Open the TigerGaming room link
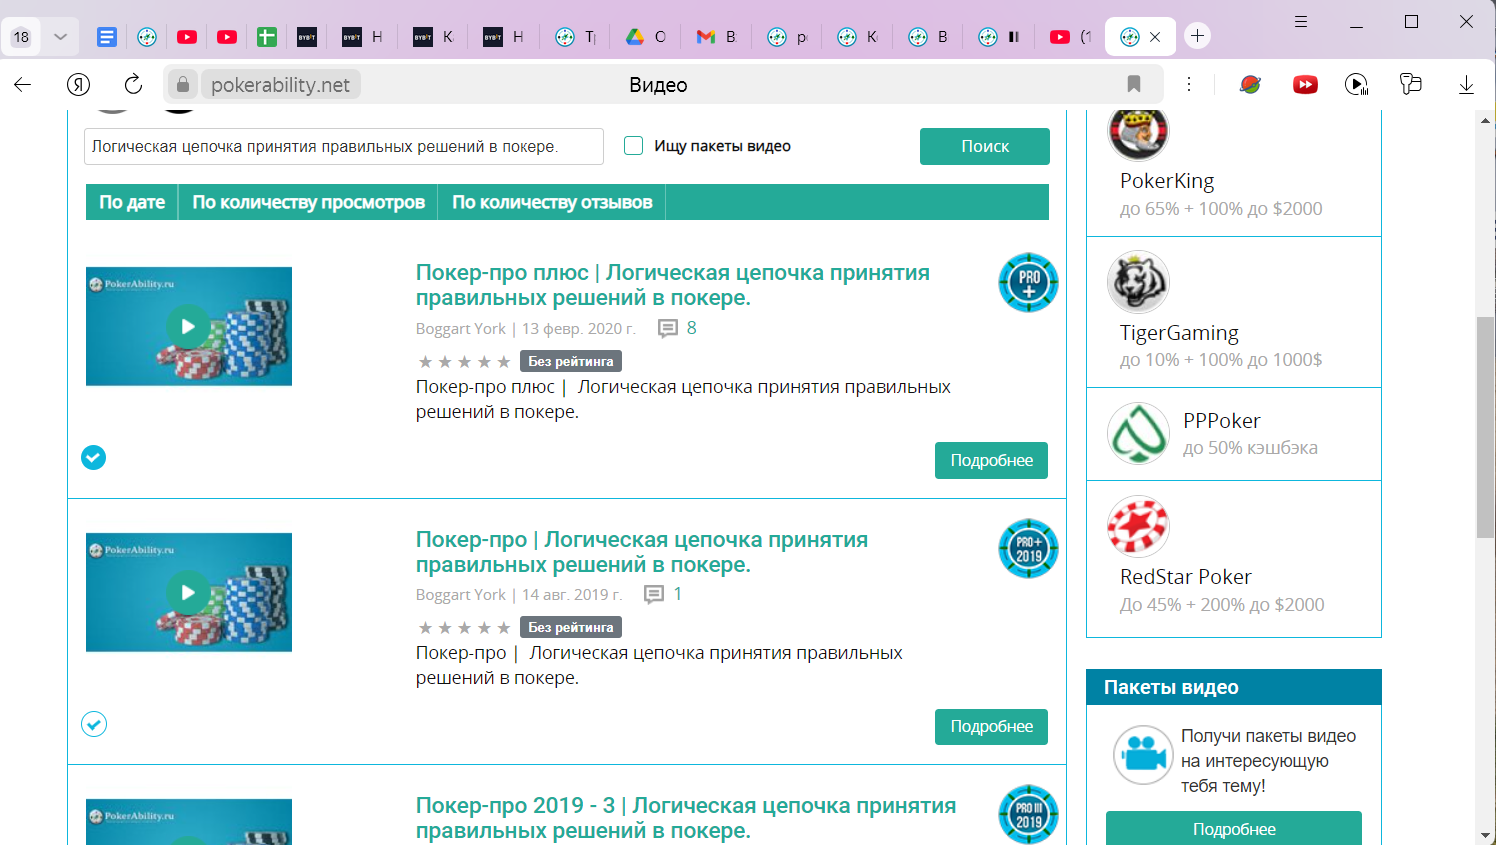 tap(1179, 333)
